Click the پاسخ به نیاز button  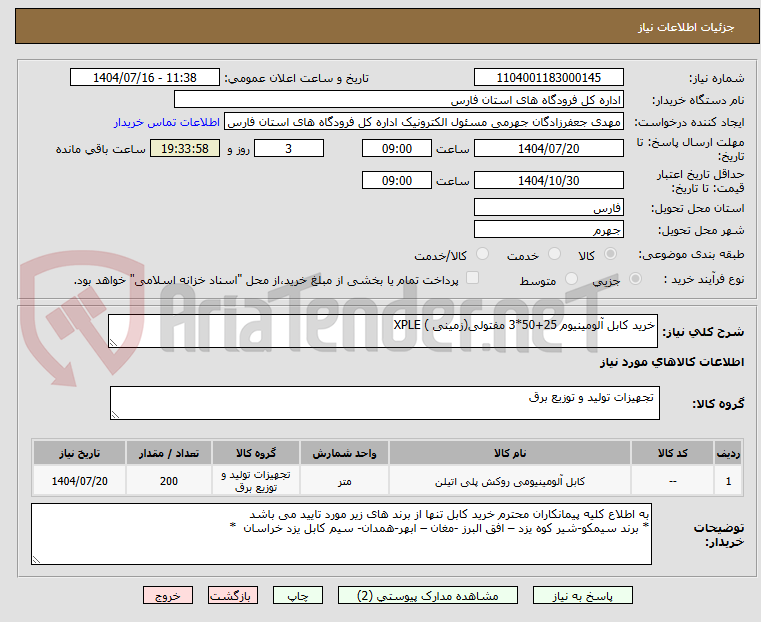[x=582, y=595]
